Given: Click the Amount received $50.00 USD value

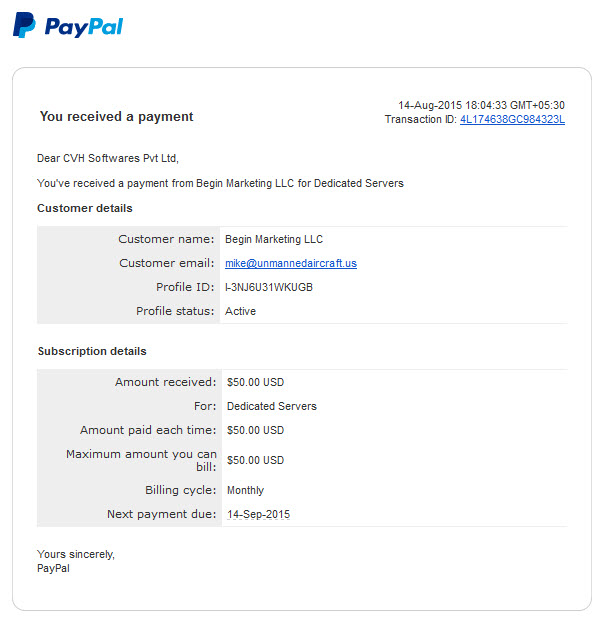Looking at the screenshot, I should (256, 382).
